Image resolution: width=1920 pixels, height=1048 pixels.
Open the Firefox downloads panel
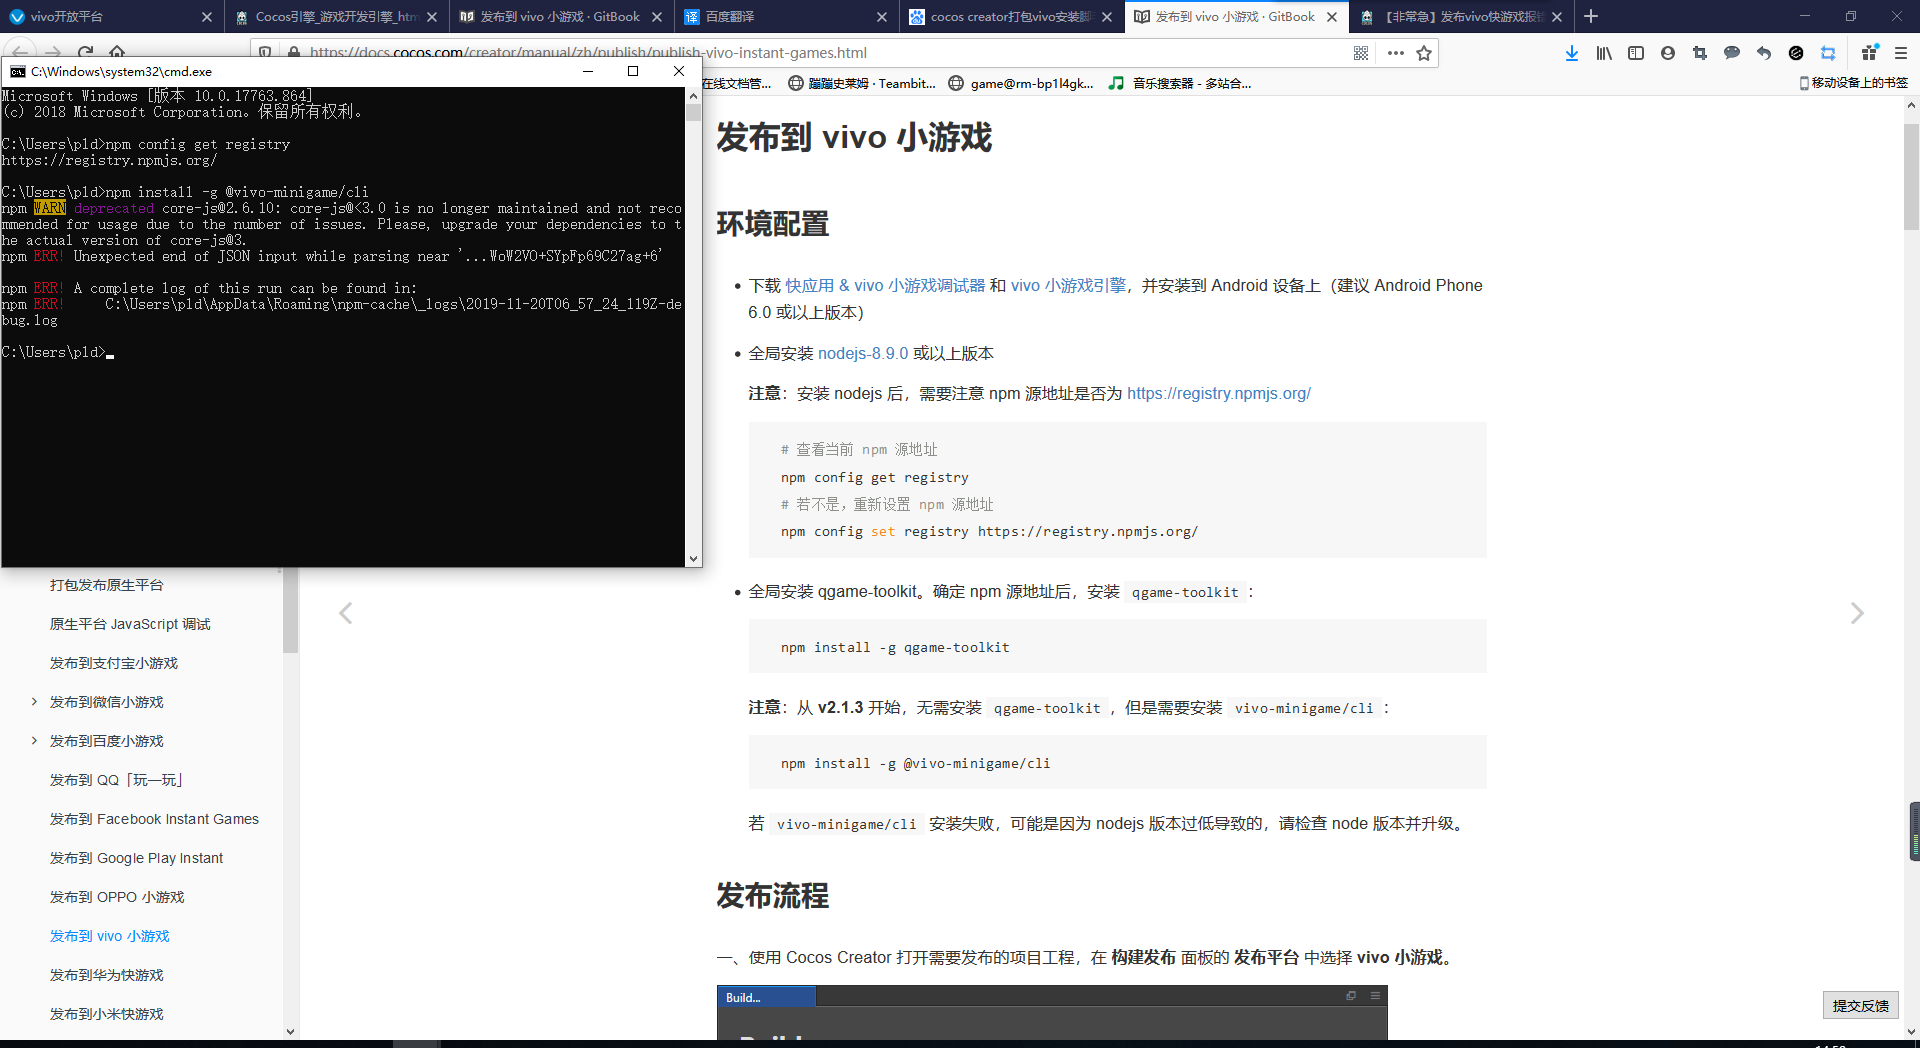pyautogui.click(x=1572, y=53)
